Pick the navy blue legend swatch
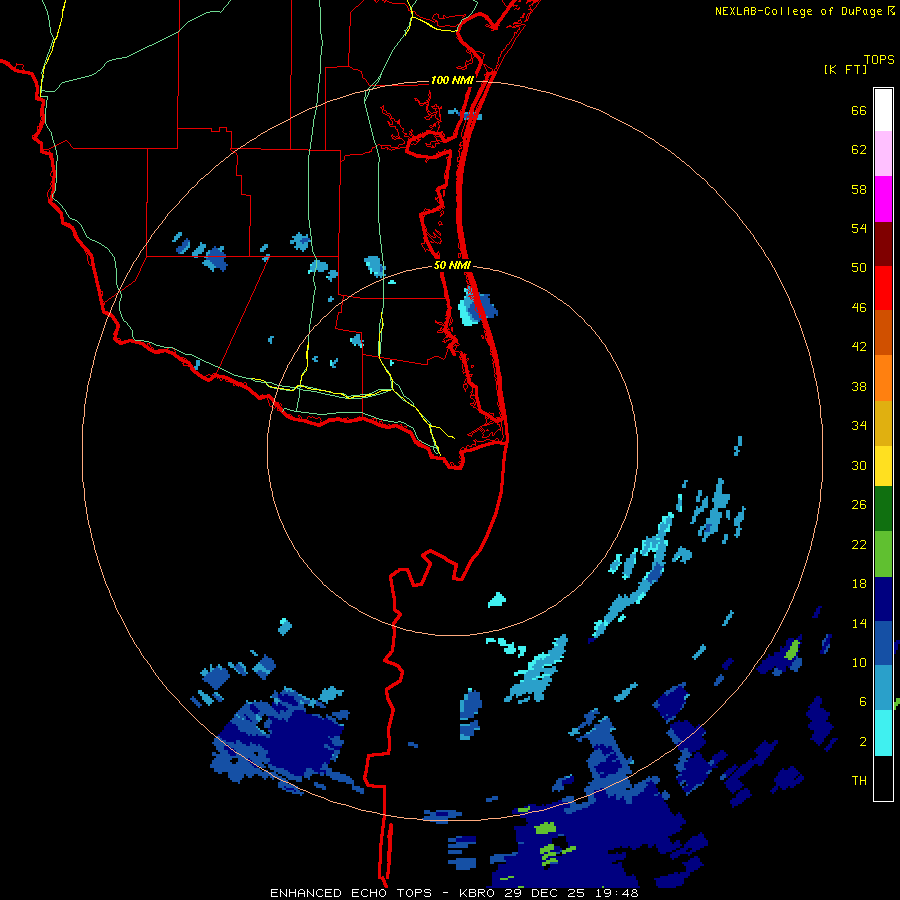Screen dimensions: 900x900 883,599
